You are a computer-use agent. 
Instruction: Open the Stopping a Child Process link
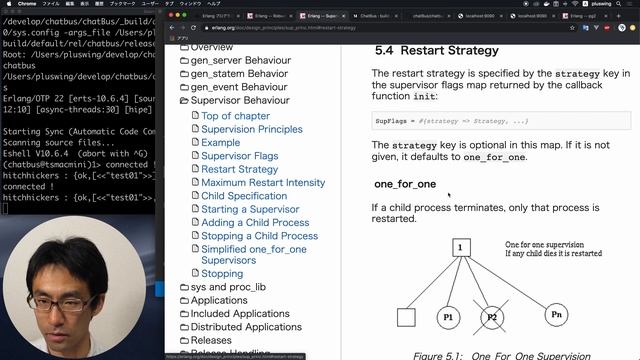point(260,236)
